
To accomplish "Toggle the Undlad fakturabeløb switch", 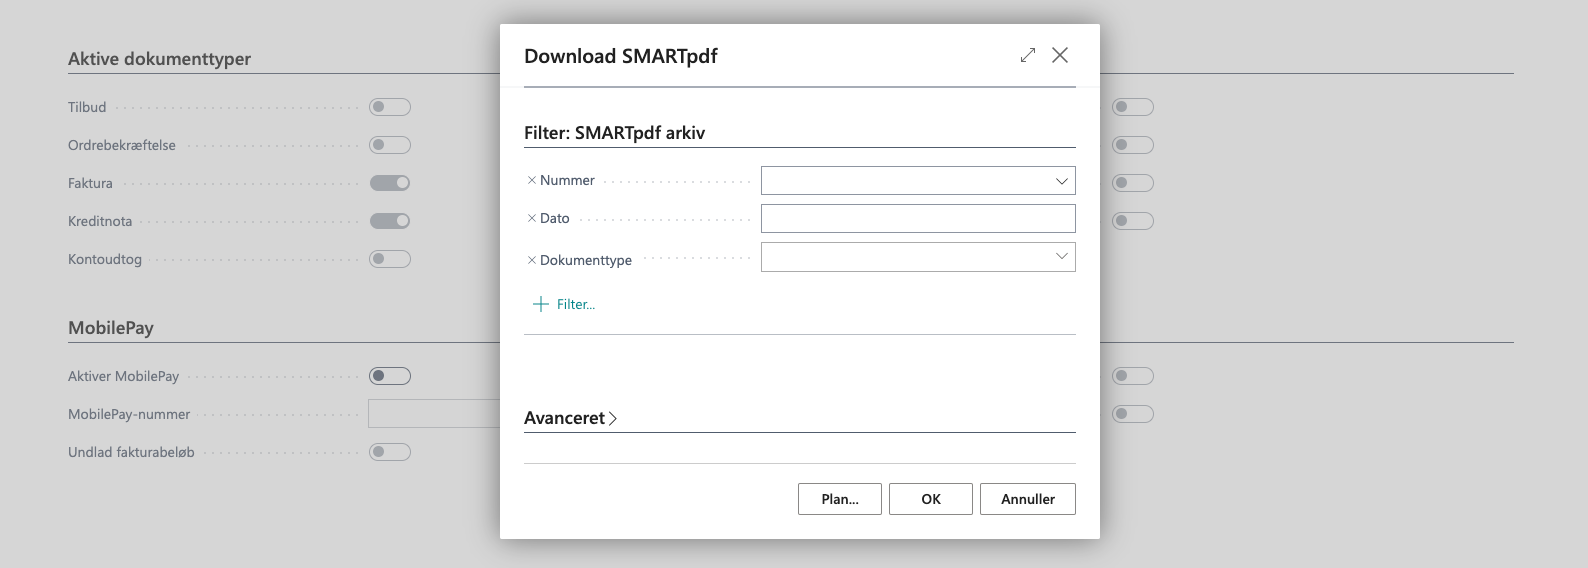I will [x=390, y=452].
